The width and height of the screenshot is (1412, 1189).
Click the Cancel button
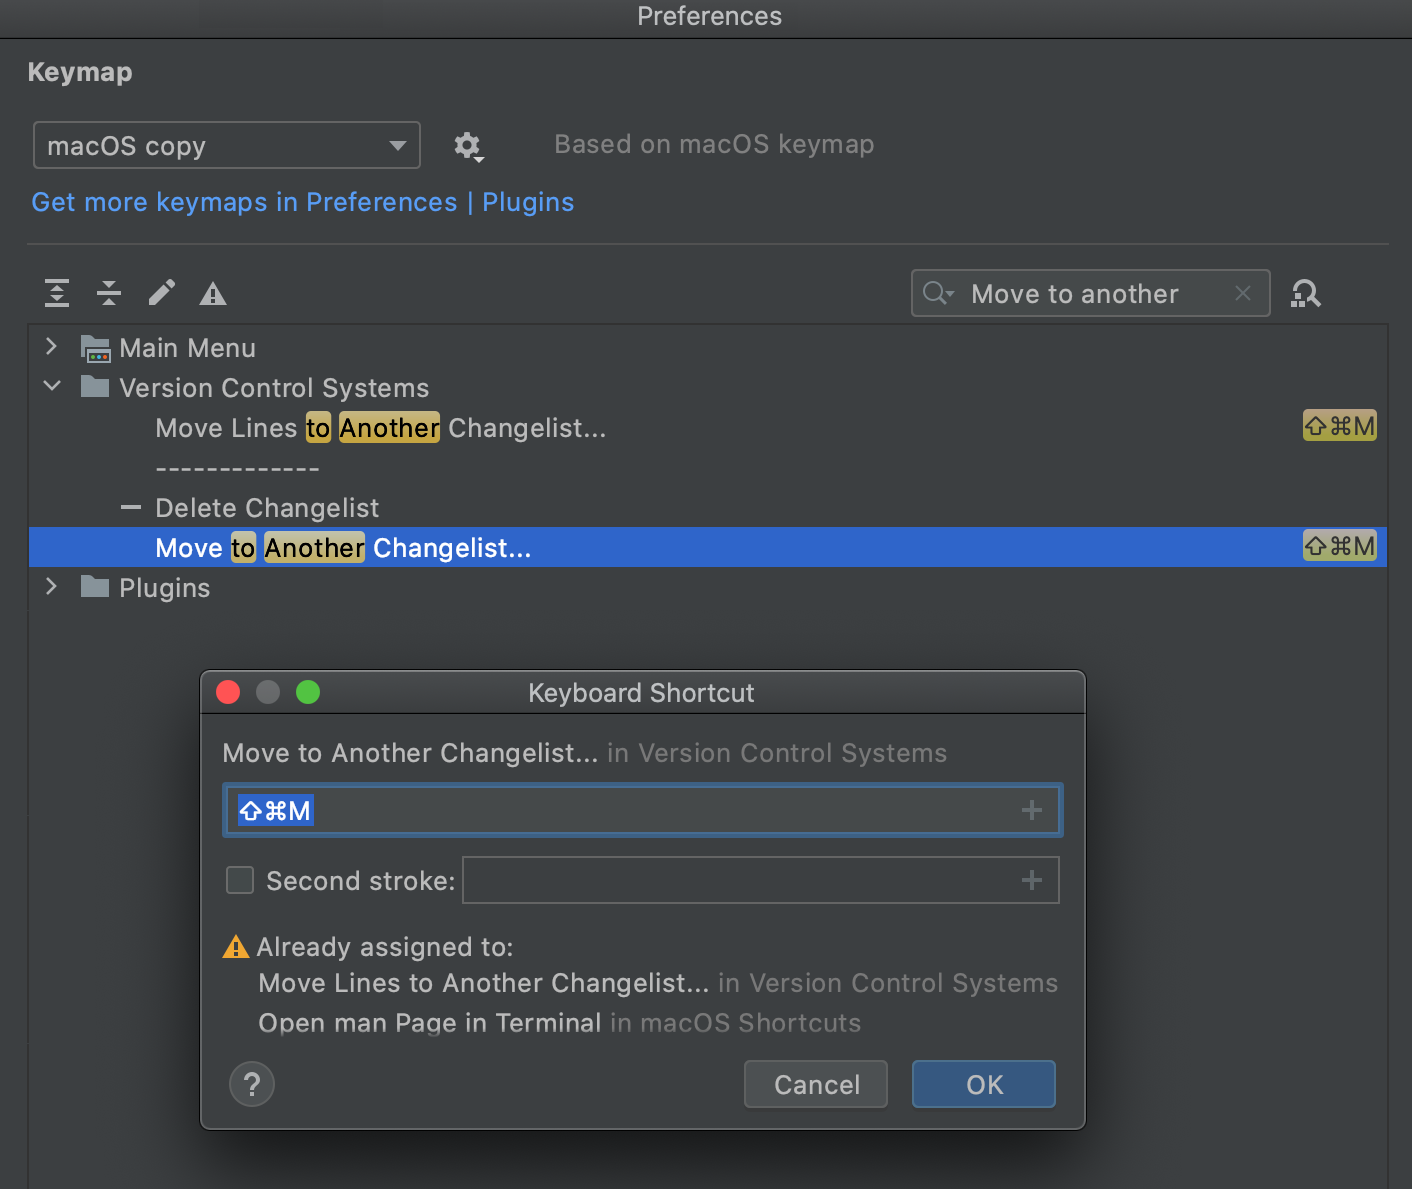point(816,1084)
